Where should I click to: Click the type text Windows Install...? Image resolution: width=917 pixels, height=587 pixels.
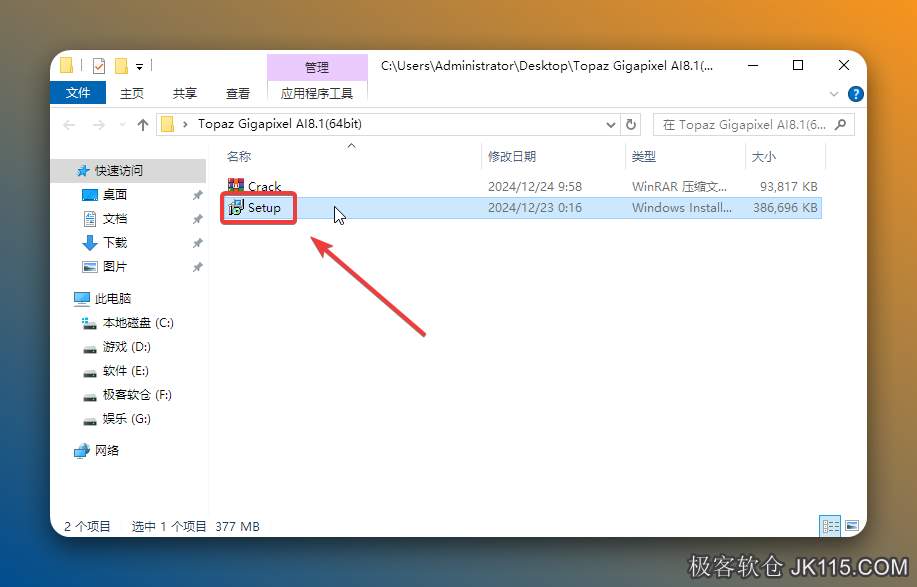point(681,208)
